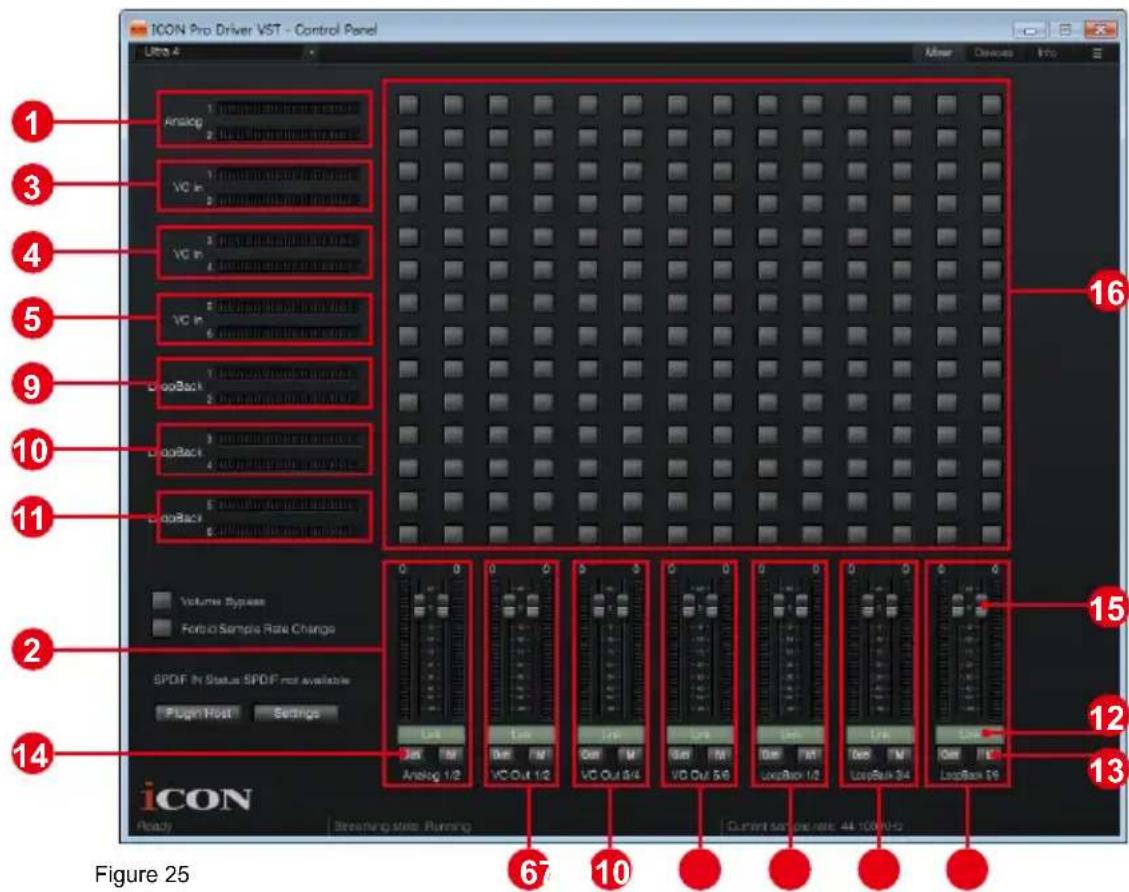This screenshot has width=1129, height=892.
Task: Click the right fader of Analog 1/2
Action: 443,605
